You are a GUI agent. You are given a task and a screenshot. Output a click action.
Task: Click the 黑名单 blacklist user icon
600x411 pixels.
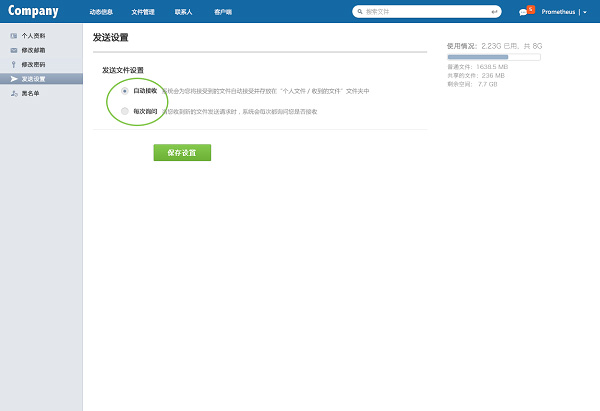[x=13, y=92]
